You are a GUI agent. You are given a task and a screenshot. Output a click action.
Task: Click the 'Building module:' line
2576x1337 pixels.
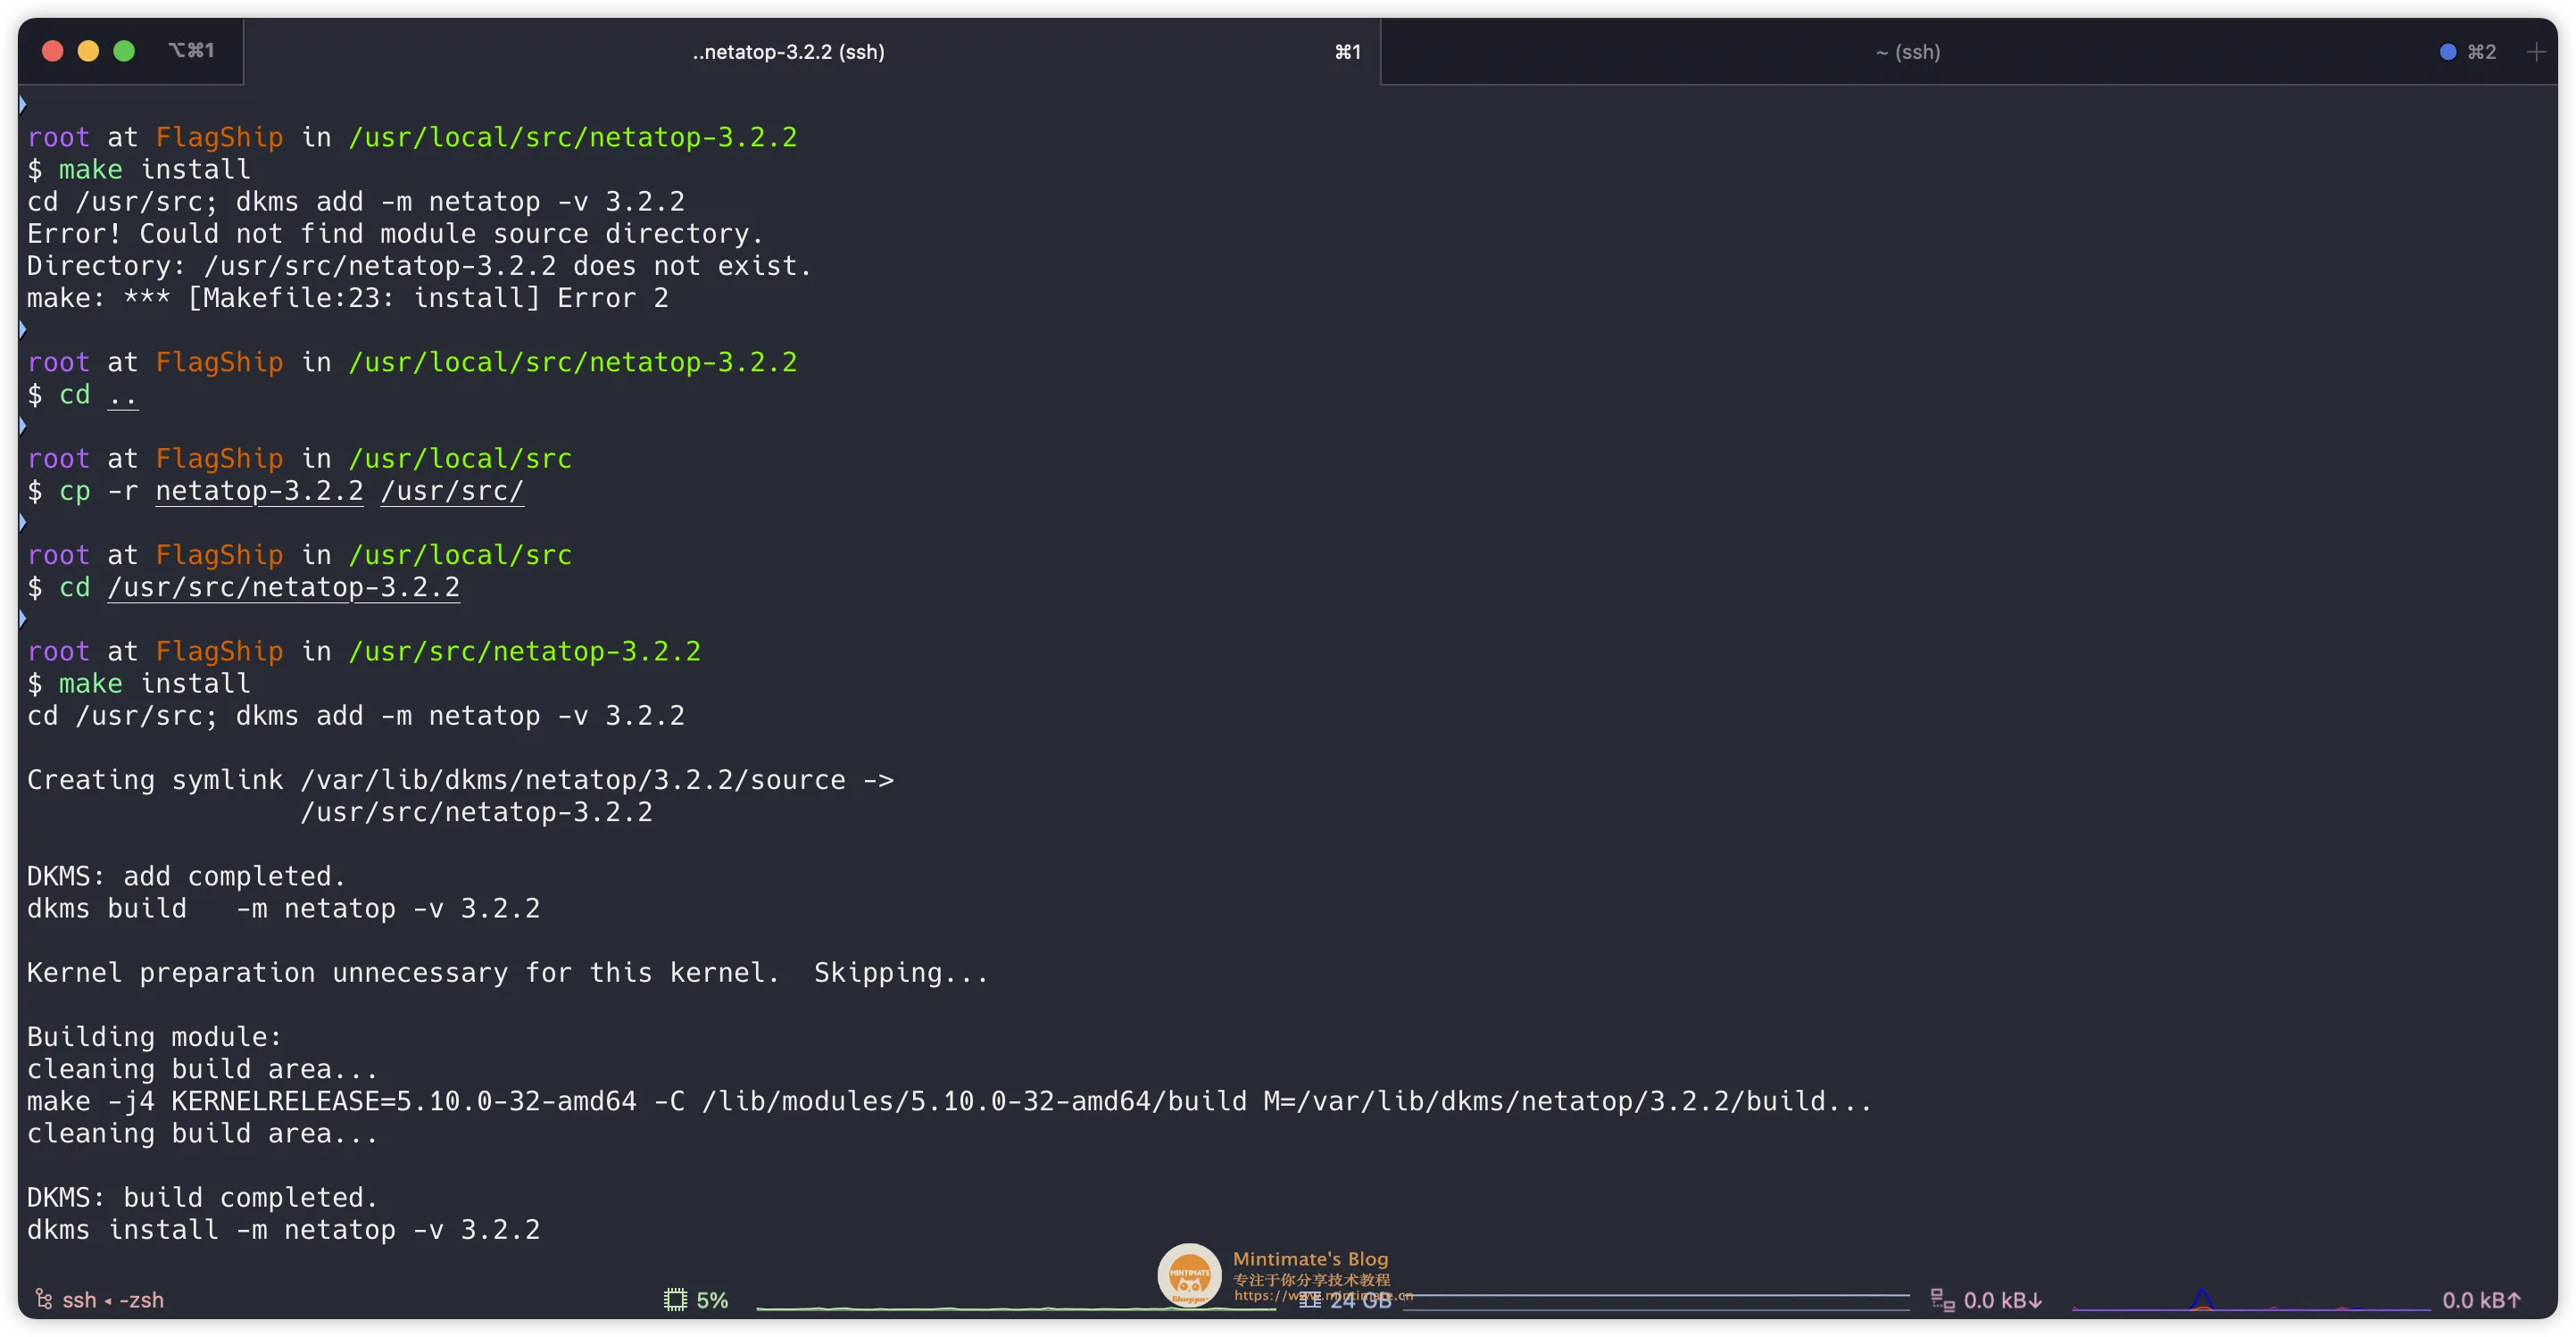[154, 1037]
